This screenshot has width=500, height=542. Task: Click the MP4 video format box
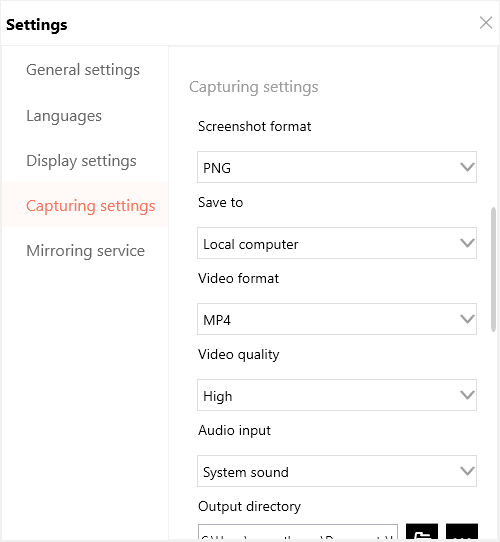point(337,319)
